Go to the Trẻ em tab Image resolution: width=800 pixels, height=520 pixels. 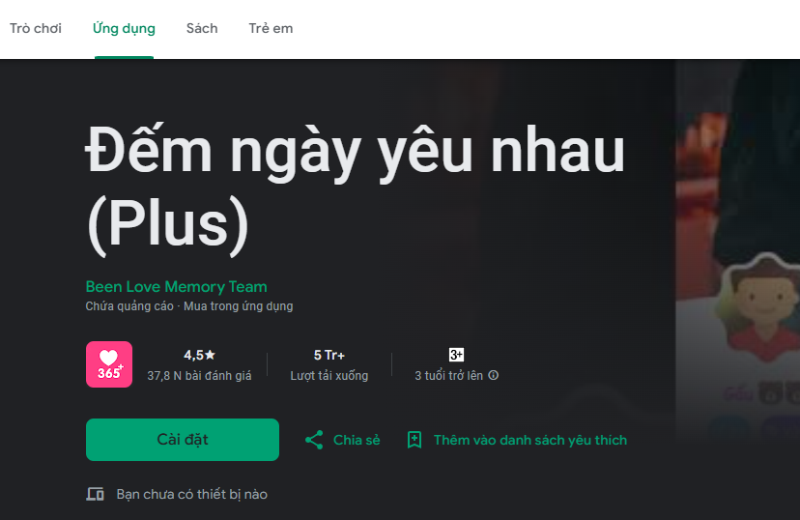pyautogui.click(x=271, y=29)
